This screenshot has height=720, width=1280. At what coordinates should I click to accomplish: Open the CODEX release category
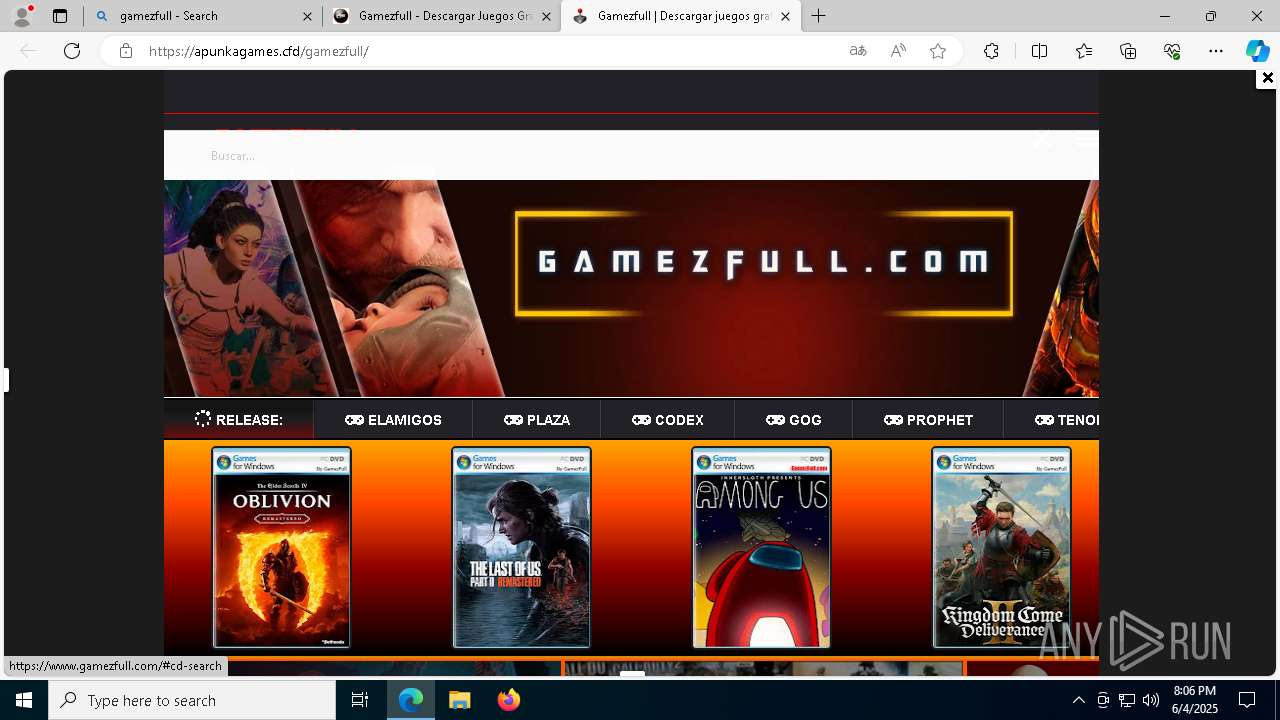pos(668,420)
